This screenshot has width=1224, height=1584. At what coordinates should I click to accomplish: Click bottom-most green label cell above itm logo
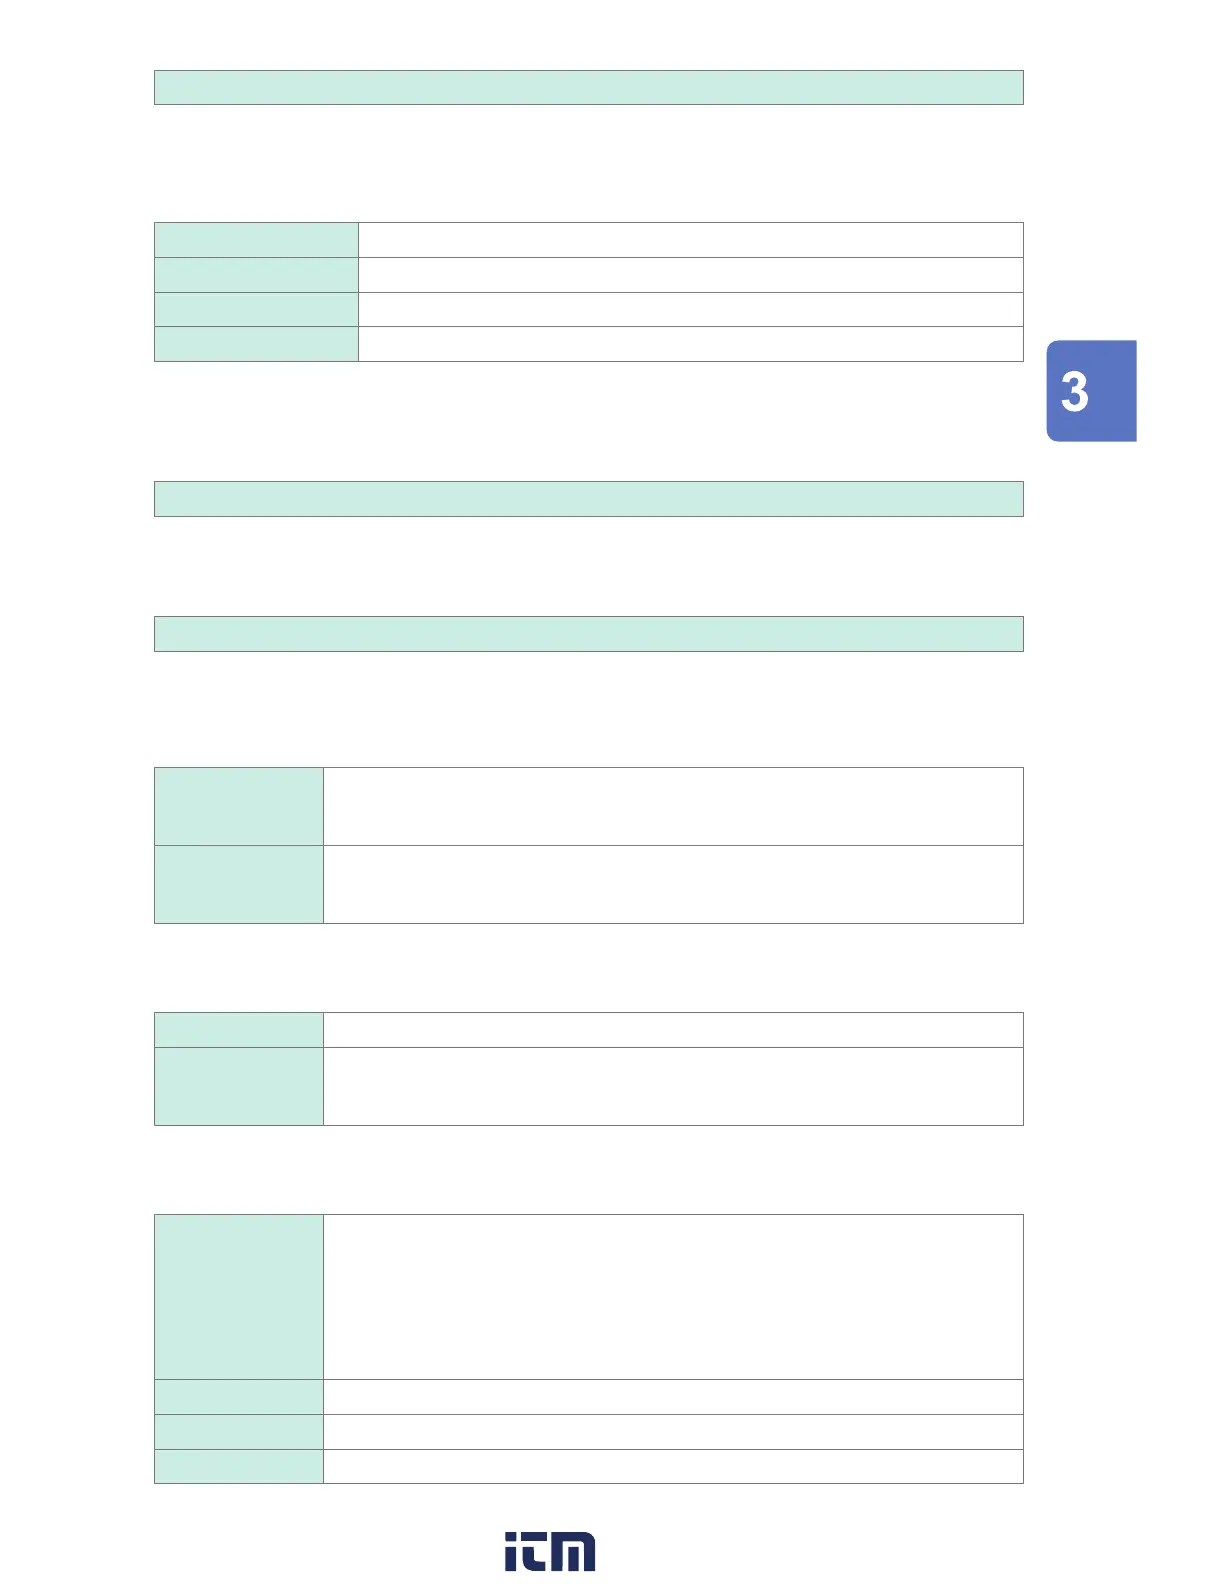pos(239,1466)
